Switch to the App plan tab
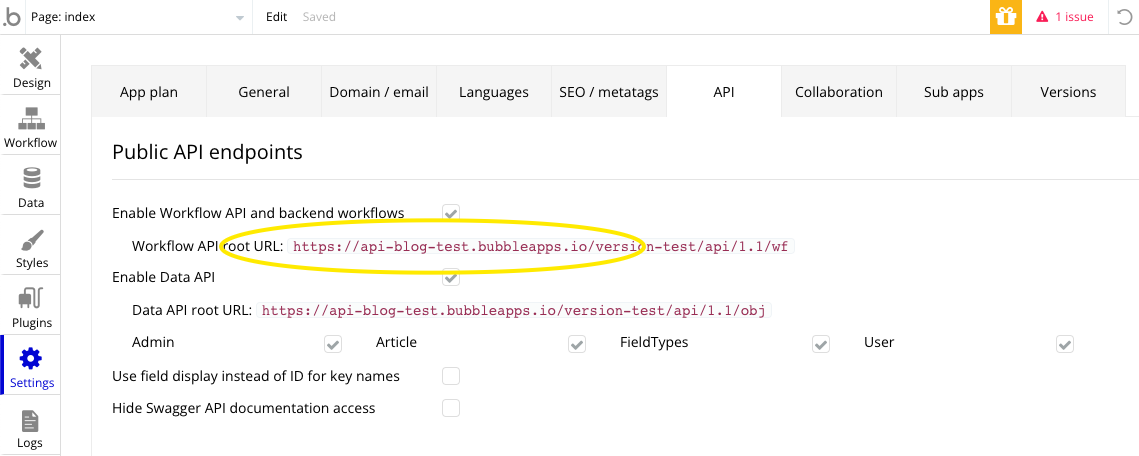 click(x=149, y=91)
